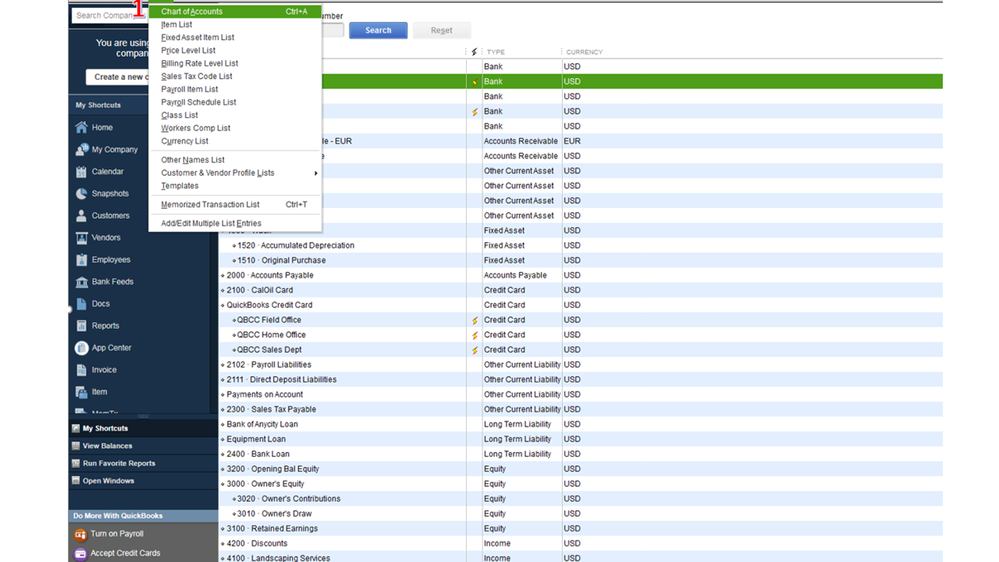The height and width of the screenshot is (562, 999).
Task: Click the Open Windows icon
Action: (x=76, y=481)
